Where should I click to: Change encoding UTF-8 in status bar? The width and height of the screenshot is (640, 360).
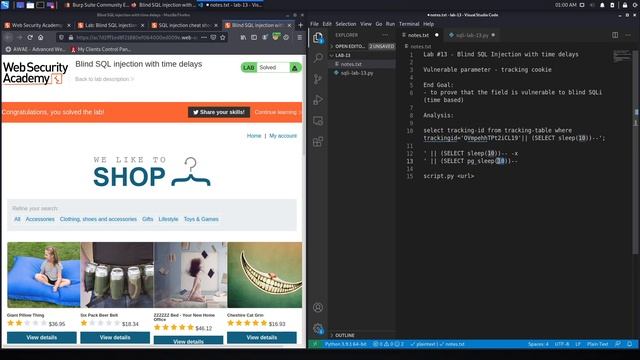(x=562, y=344)
